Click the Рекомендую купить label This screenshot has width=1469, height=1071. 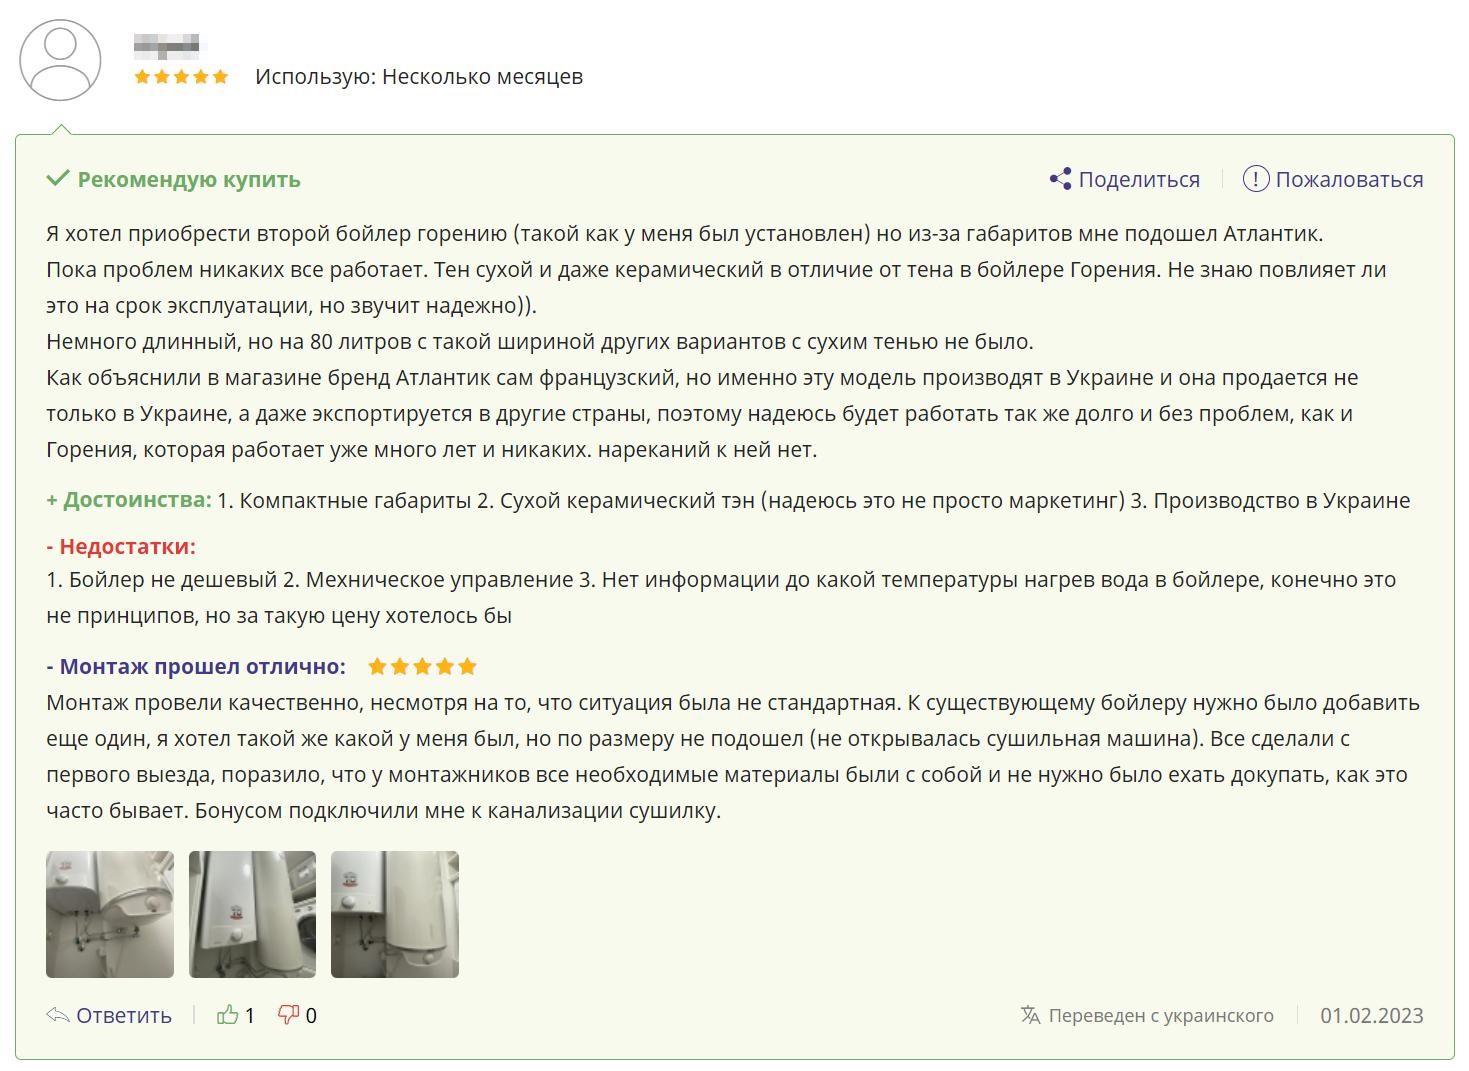click(x=189, y=179)
